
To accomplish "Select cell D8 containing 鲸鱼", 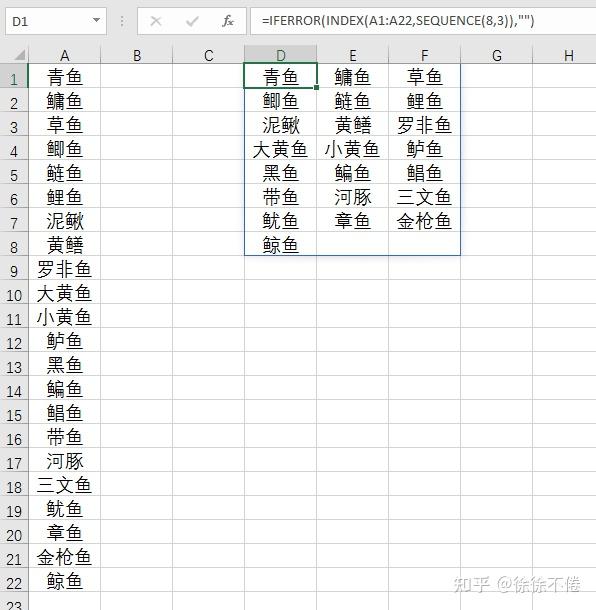I will point(280,244).
